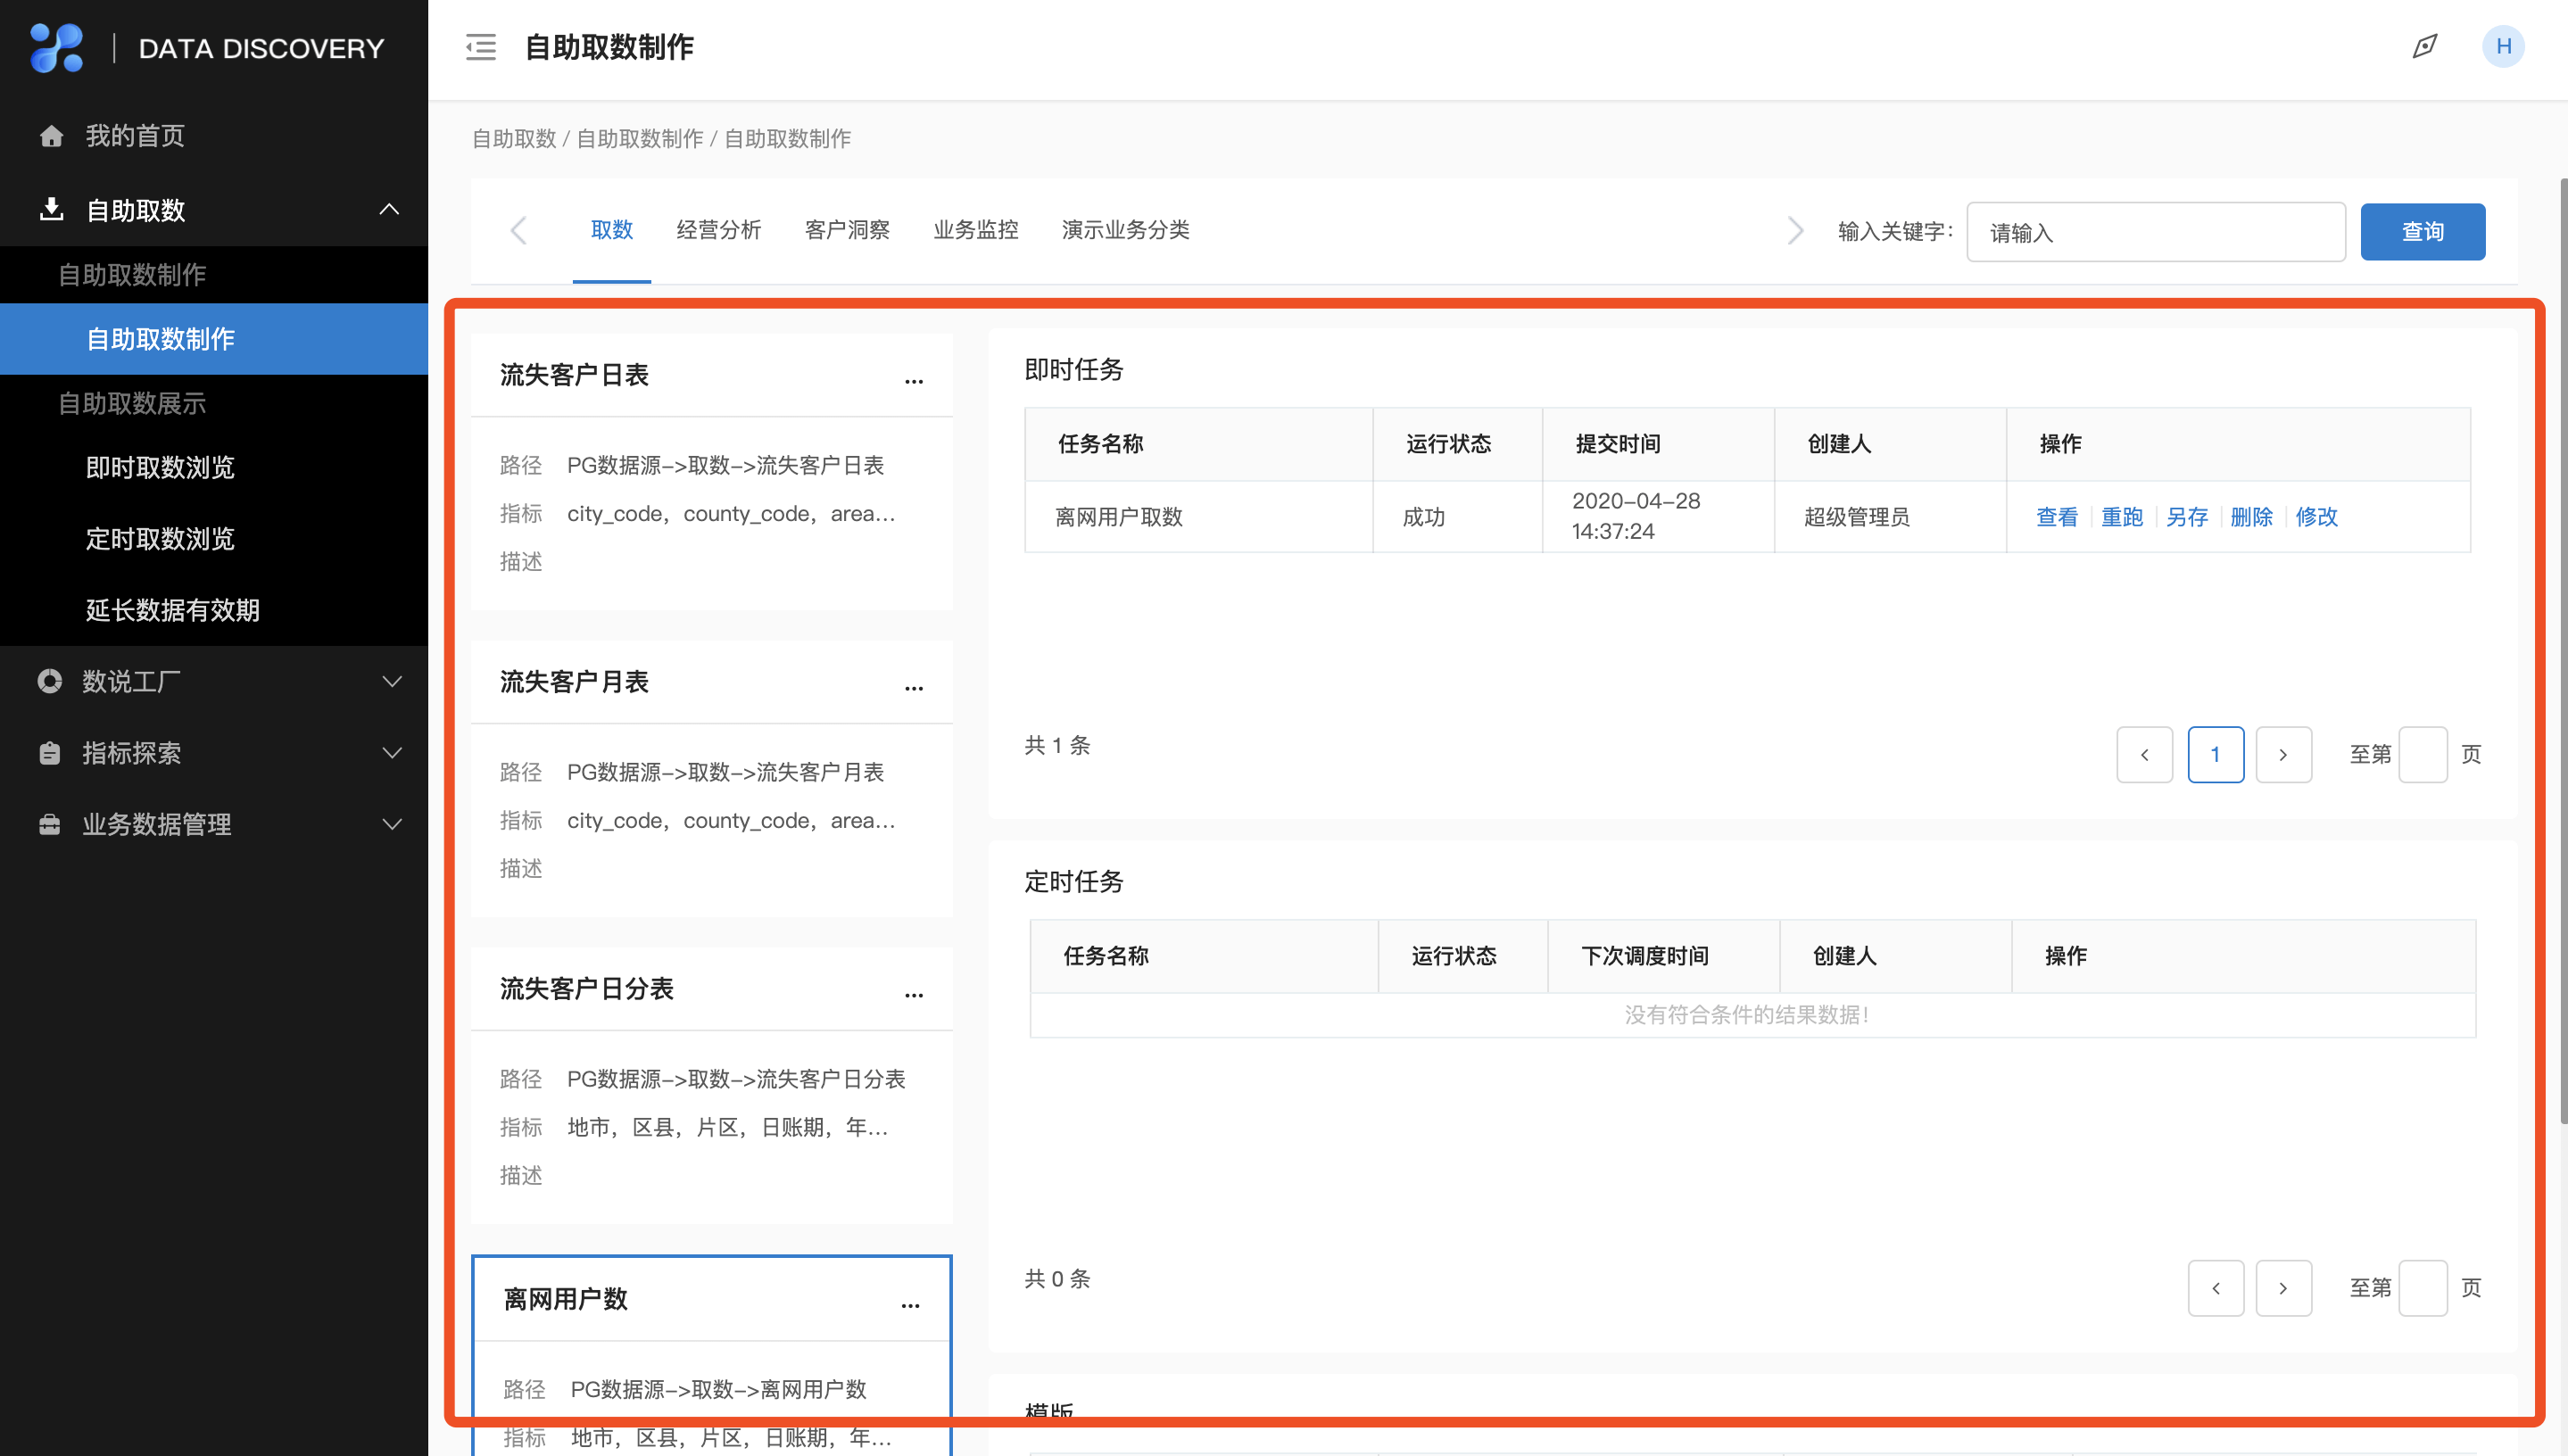Switch to the 客户洞察 tab
This screenshot has height=1456, width=2568.
pos(847,230)
